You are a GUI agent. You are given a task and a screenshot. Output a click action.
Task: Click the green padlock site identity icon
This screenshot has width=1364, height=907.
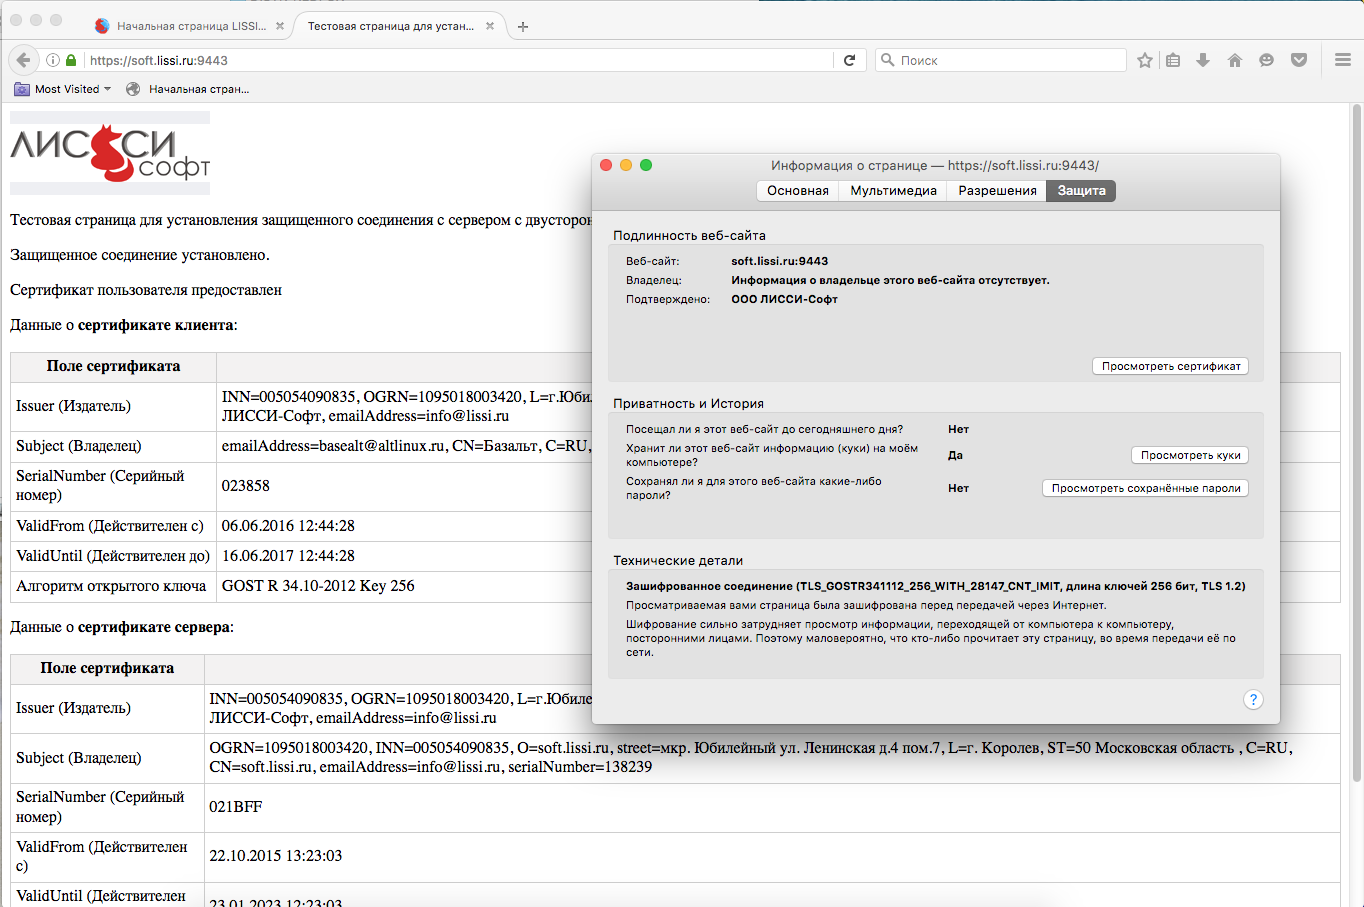point(71,60)
